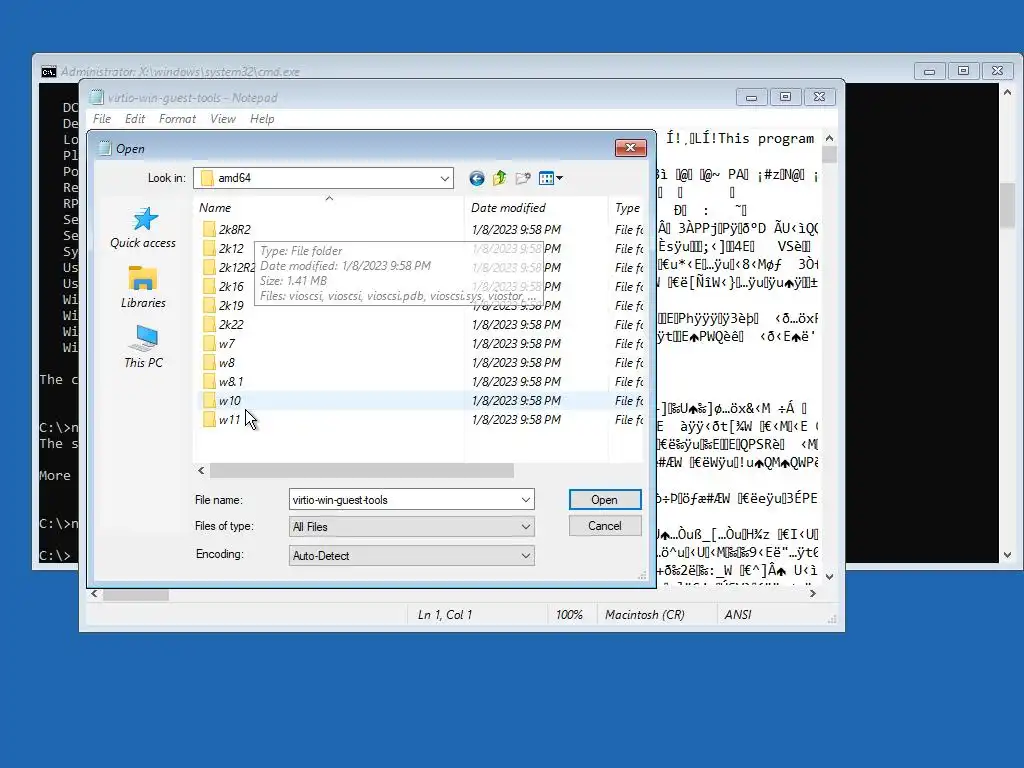Open the Notepad Format menu
The height and width of the screenshot is (768, 1024).
177,119
